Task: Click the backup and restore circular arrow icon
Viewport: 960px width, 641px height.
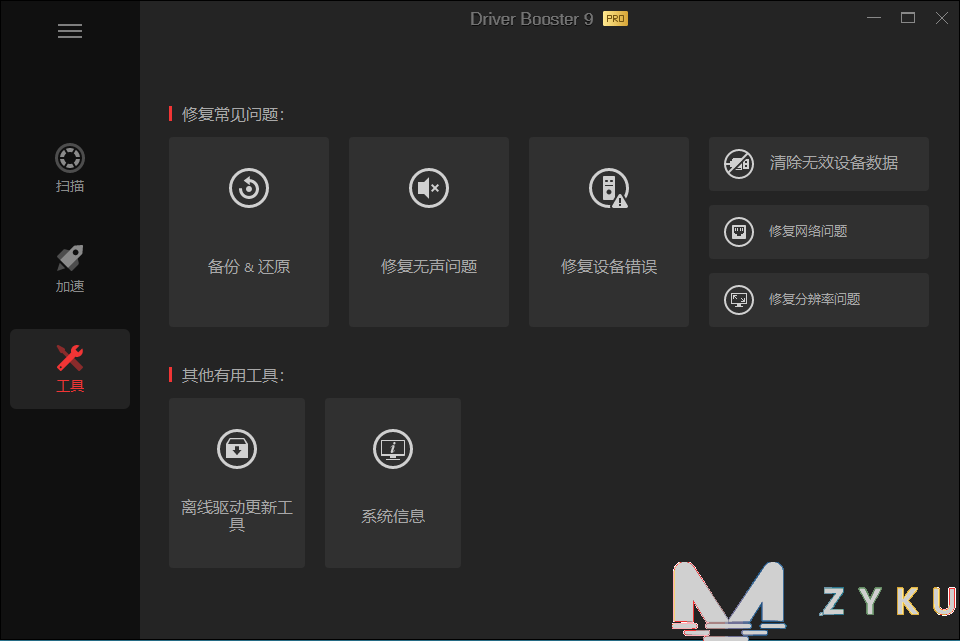Action: click(x=249, y=188)
